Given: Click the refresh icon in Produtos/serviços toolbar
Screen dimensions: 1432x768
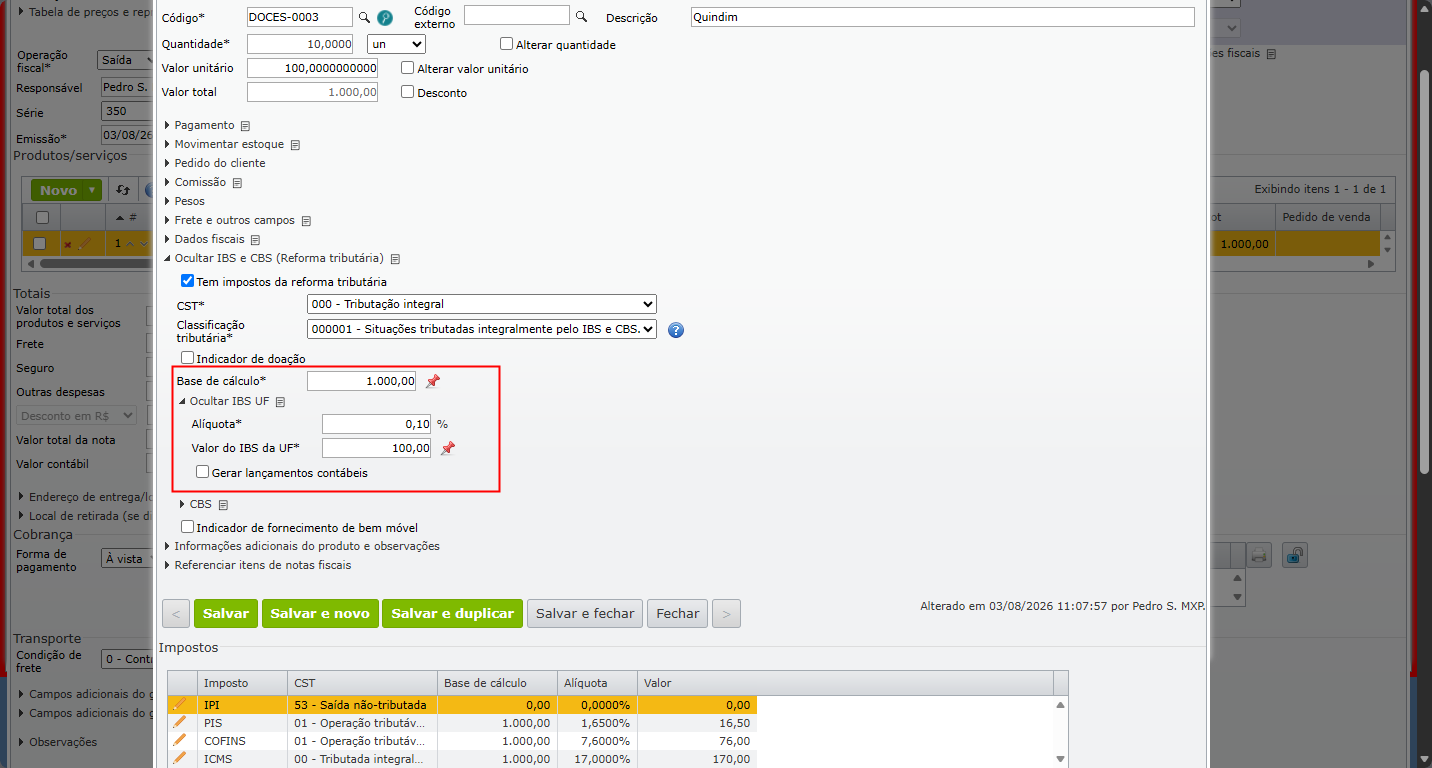Looking at the screenshot, I should 123,190.
